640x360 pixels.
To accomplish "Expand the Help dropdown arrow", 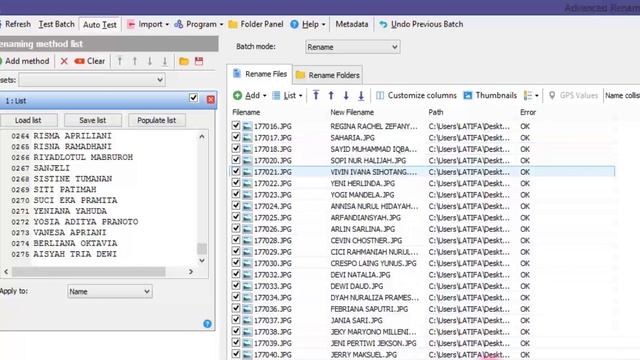I will pos(323,25).
